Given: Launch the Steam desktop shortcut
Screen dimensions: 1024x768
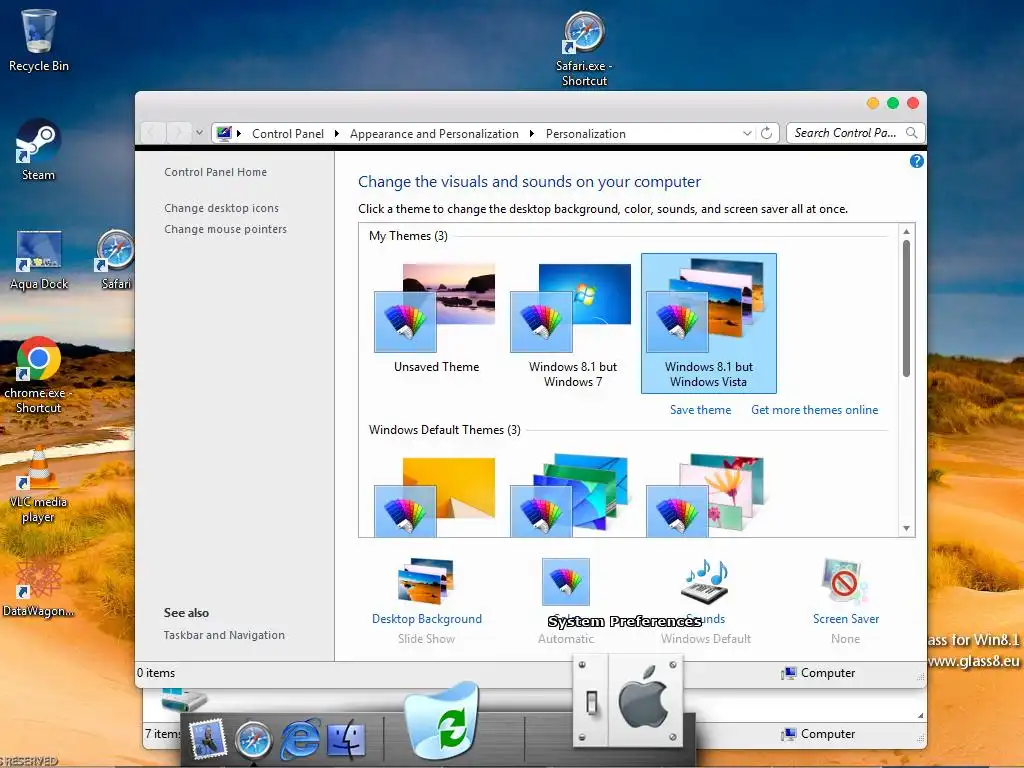Looking at the screenshot, I should coord(39,149).
